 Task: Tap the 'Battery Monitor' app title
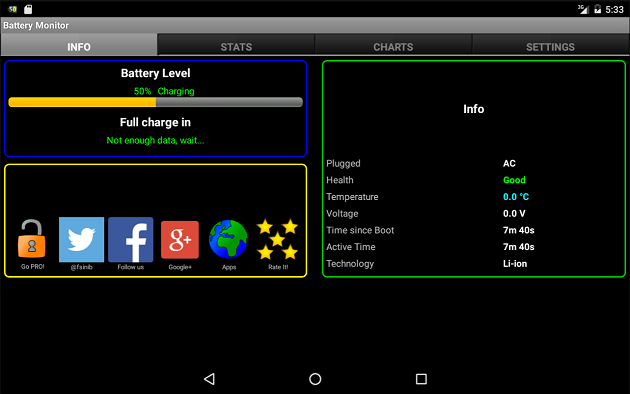36,25
